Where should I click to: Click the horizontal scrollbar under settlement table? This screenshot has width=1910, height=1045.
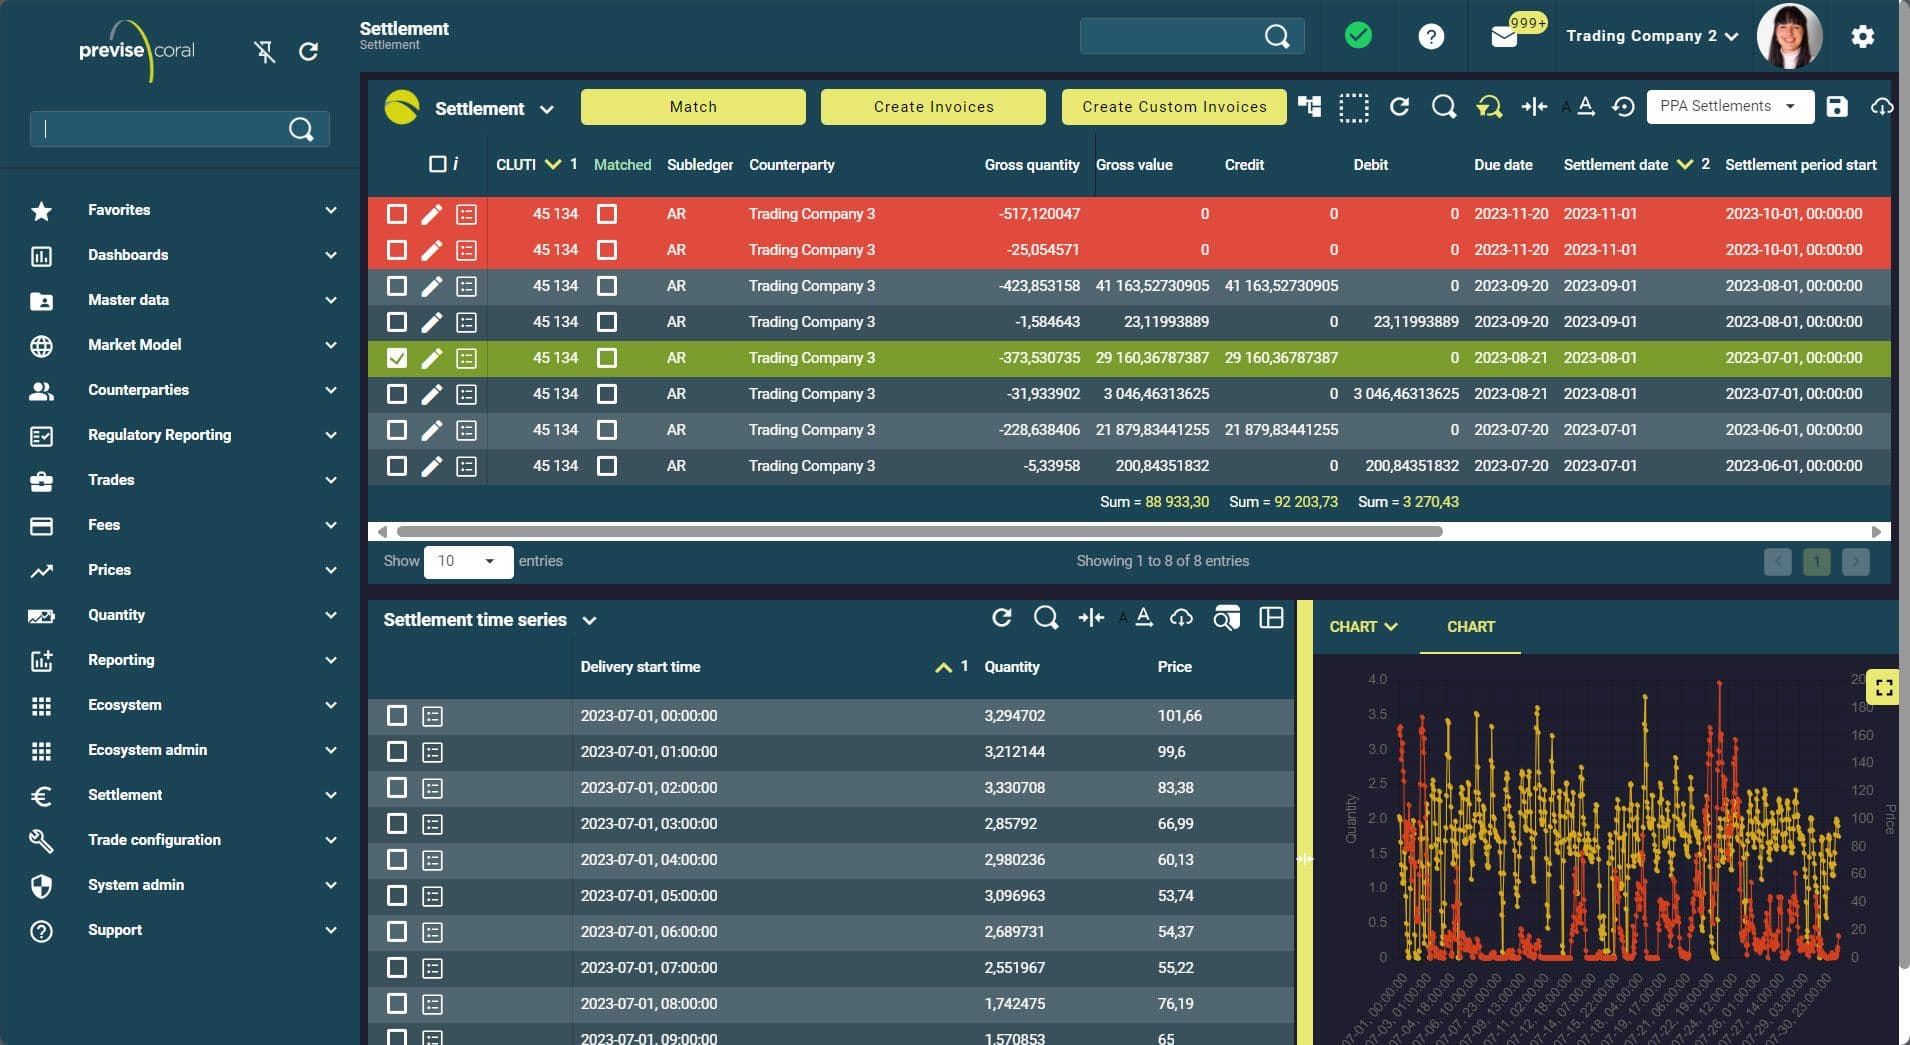(918, 532)
